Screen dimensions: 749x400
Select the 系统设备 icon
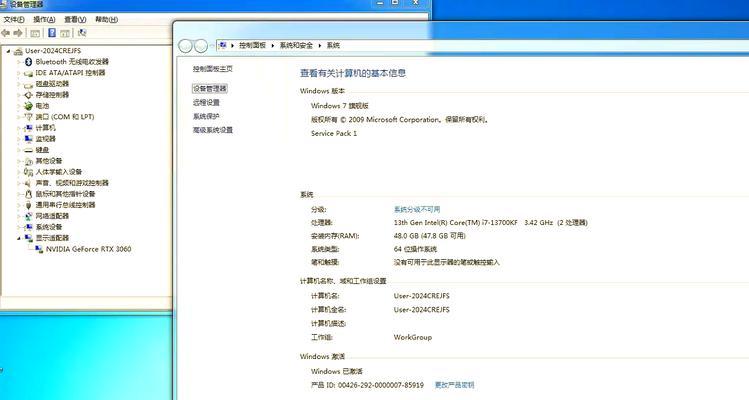(28, 227)
